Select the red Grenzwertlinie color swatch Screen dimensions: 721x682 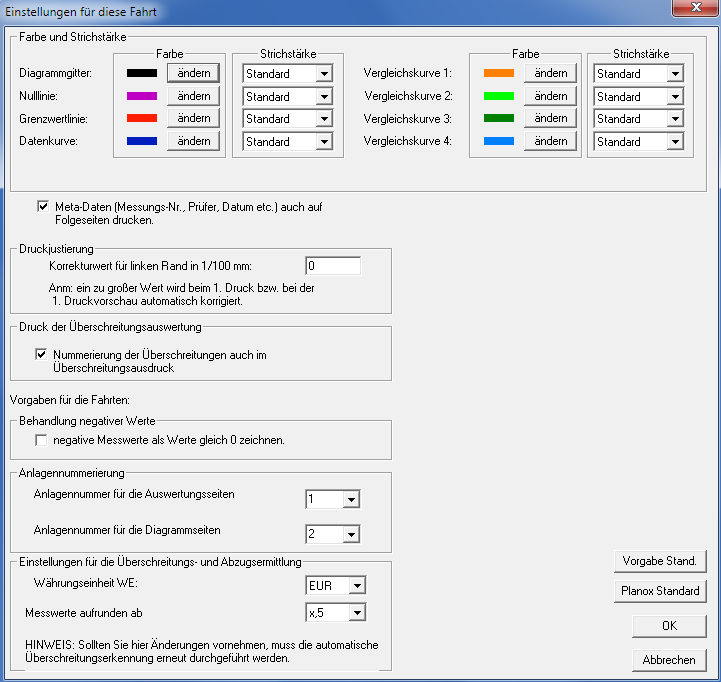[142, 119]
